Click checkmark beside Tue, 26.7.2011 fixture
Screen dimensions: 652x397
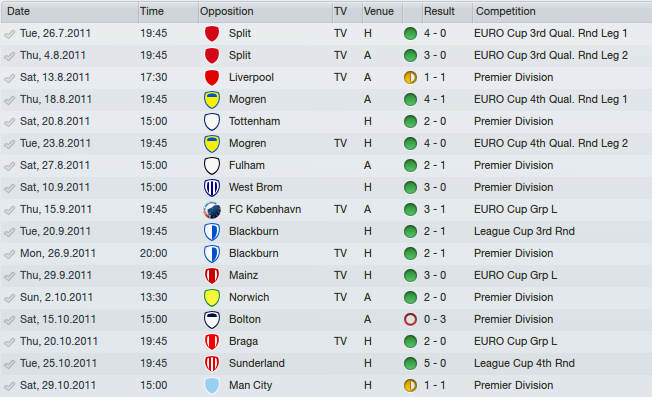click(9, 34)
